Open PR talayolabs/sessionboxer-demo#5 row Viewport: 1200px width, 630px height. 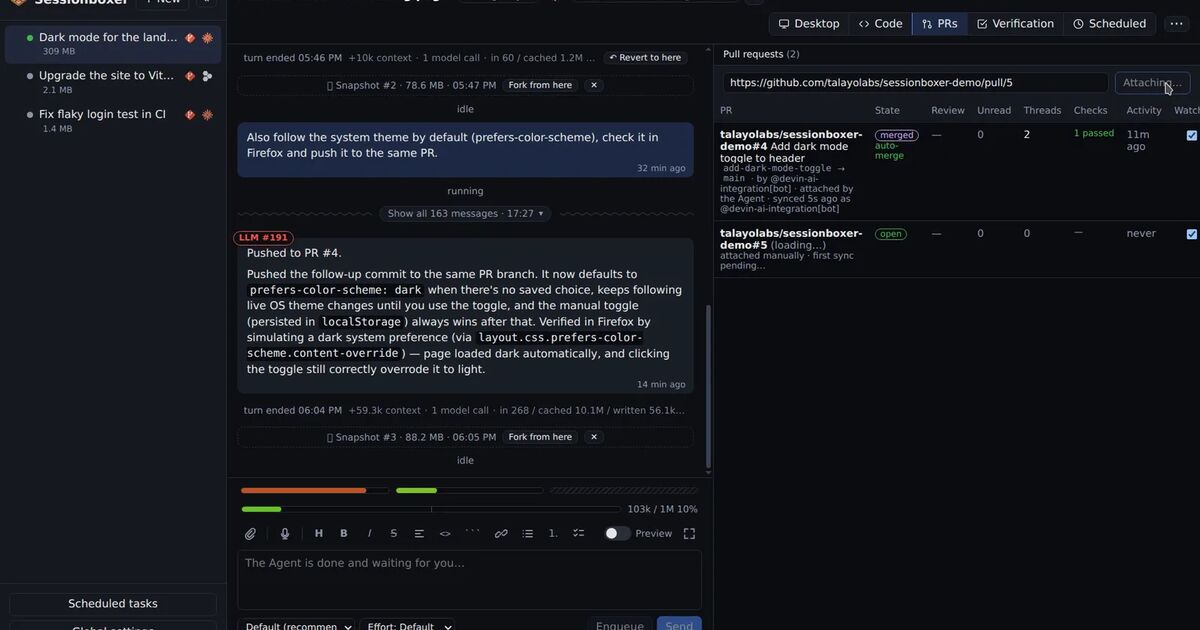point(956,249)
